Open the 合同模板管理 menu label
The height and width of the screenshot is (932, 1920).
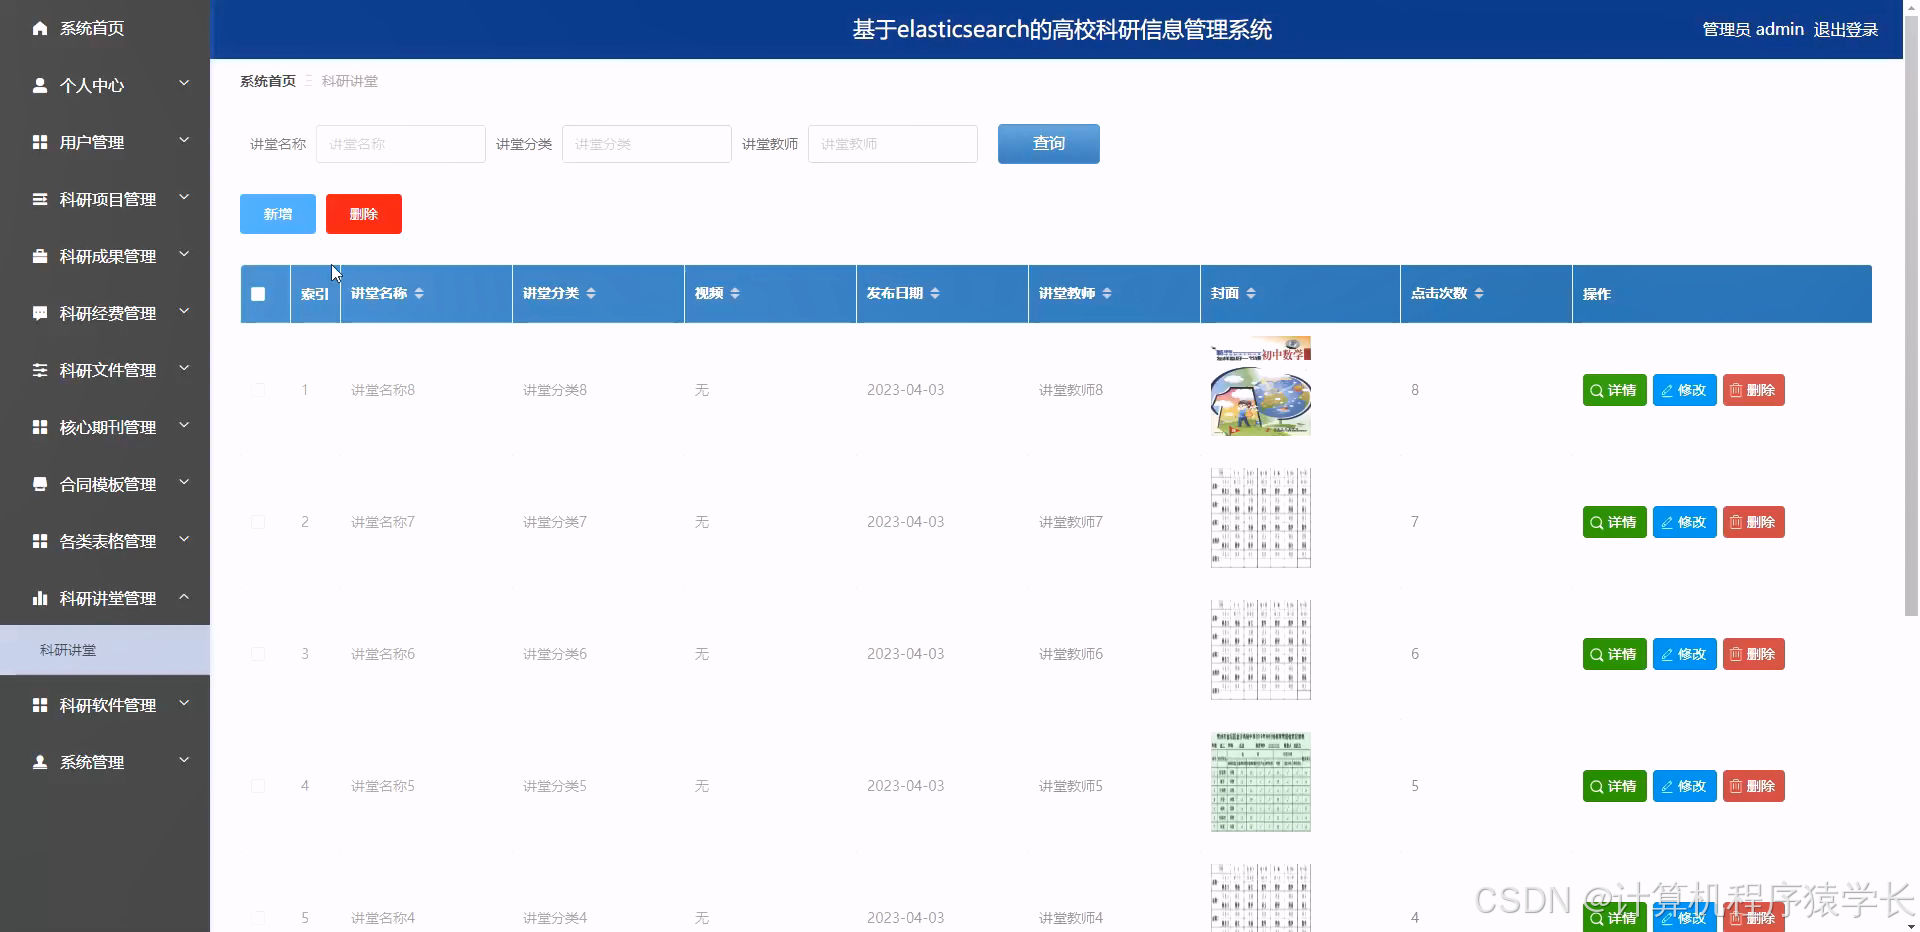[108, 484]
